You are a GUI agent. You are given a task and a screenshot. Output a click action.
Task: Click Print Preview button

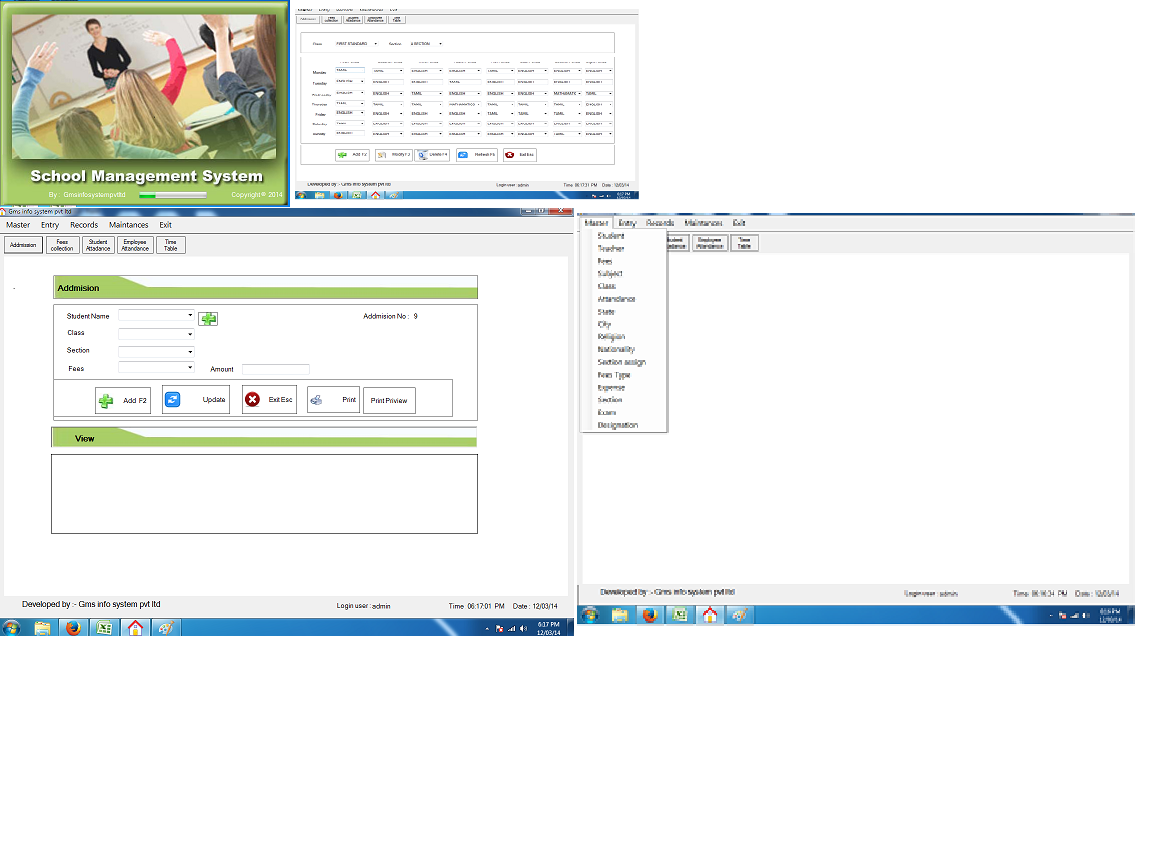(389, 400)
